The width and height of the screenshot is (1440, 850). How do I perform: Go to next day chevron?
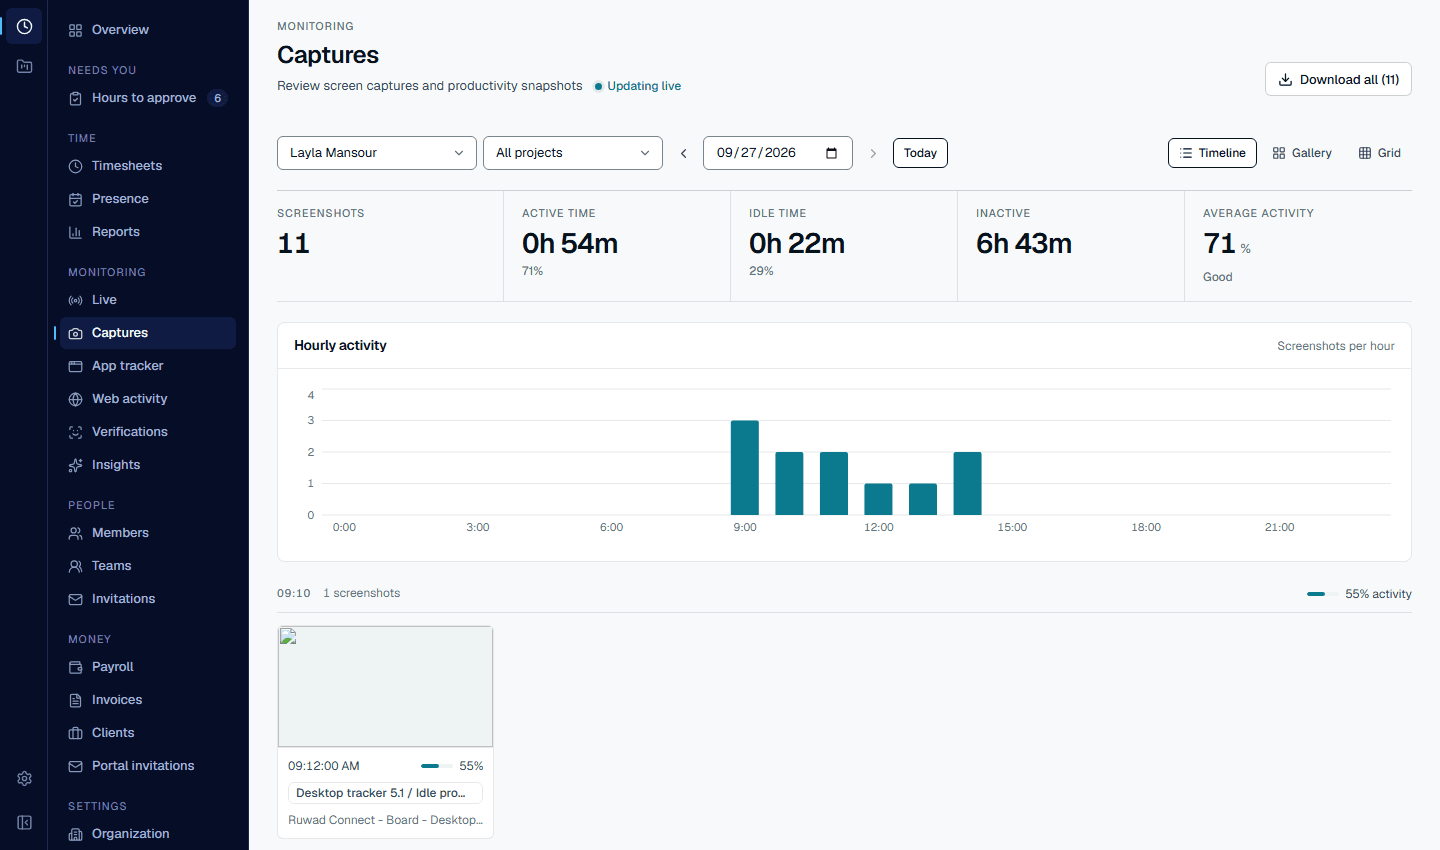(873, 153)
